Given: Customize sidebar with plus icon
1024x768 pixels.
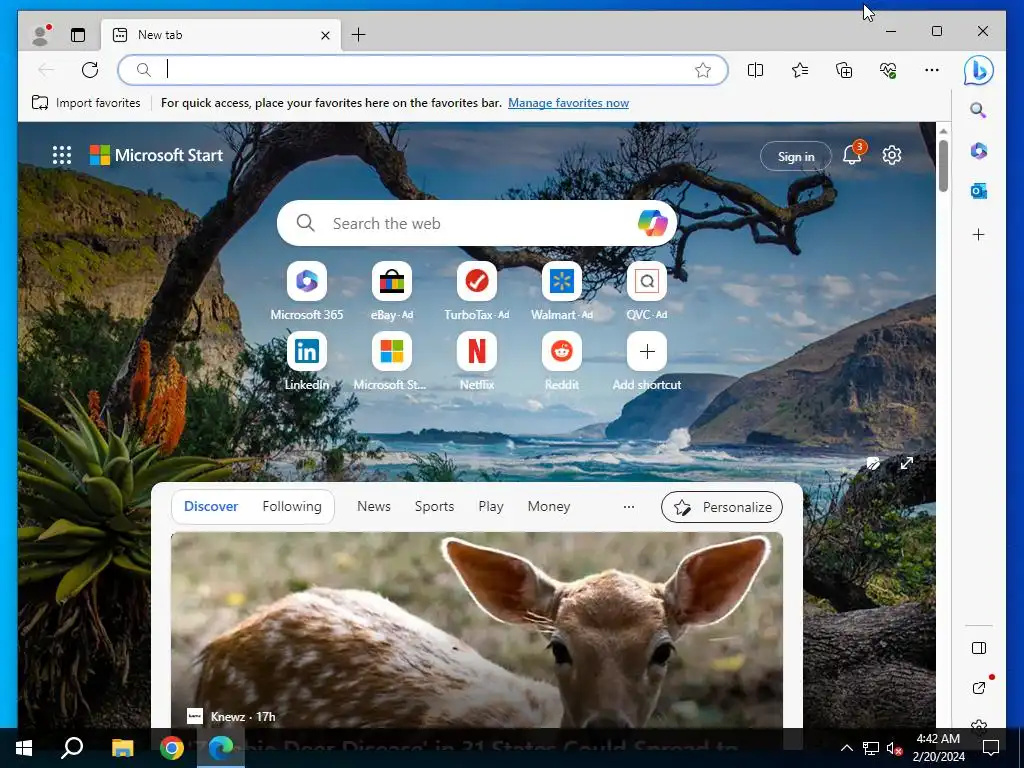Looking at the screenshot, I should point(978,234).
